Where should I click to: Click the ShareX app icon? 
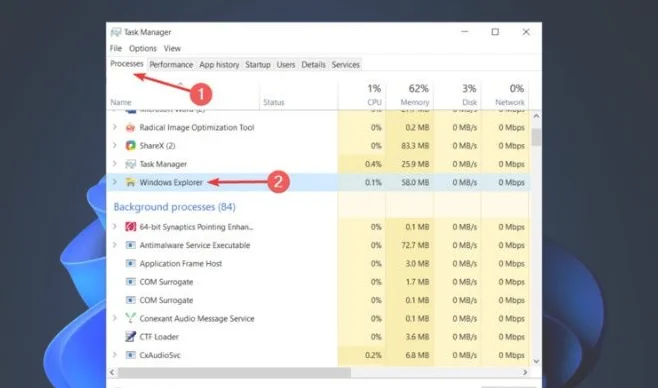point(131,146)
